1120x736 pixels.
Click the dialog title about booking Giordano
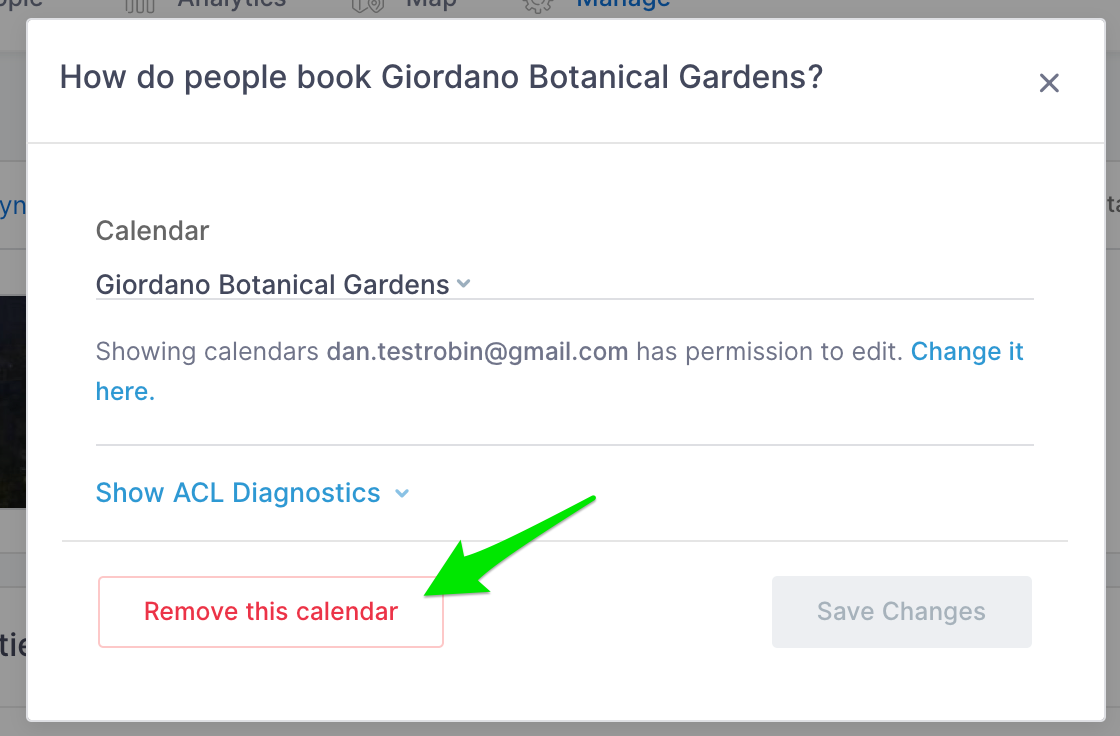(x=441, y=77)
